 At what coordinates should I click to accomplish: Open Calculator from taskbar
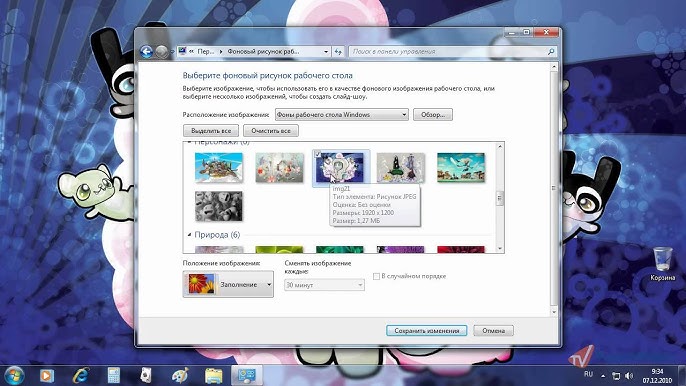(x=114, y=375)
